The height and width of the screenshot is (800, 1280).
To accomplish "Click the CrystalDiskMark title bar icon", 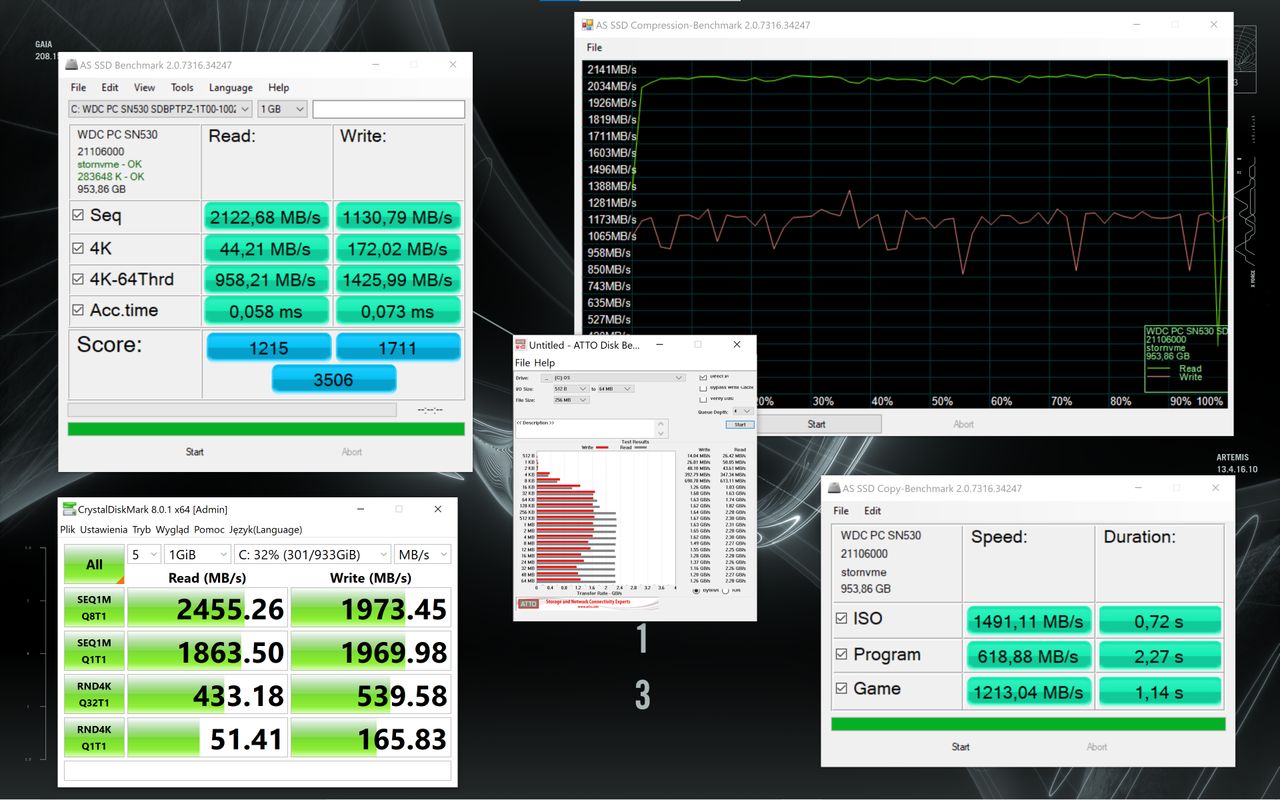I will coord(69,509).
